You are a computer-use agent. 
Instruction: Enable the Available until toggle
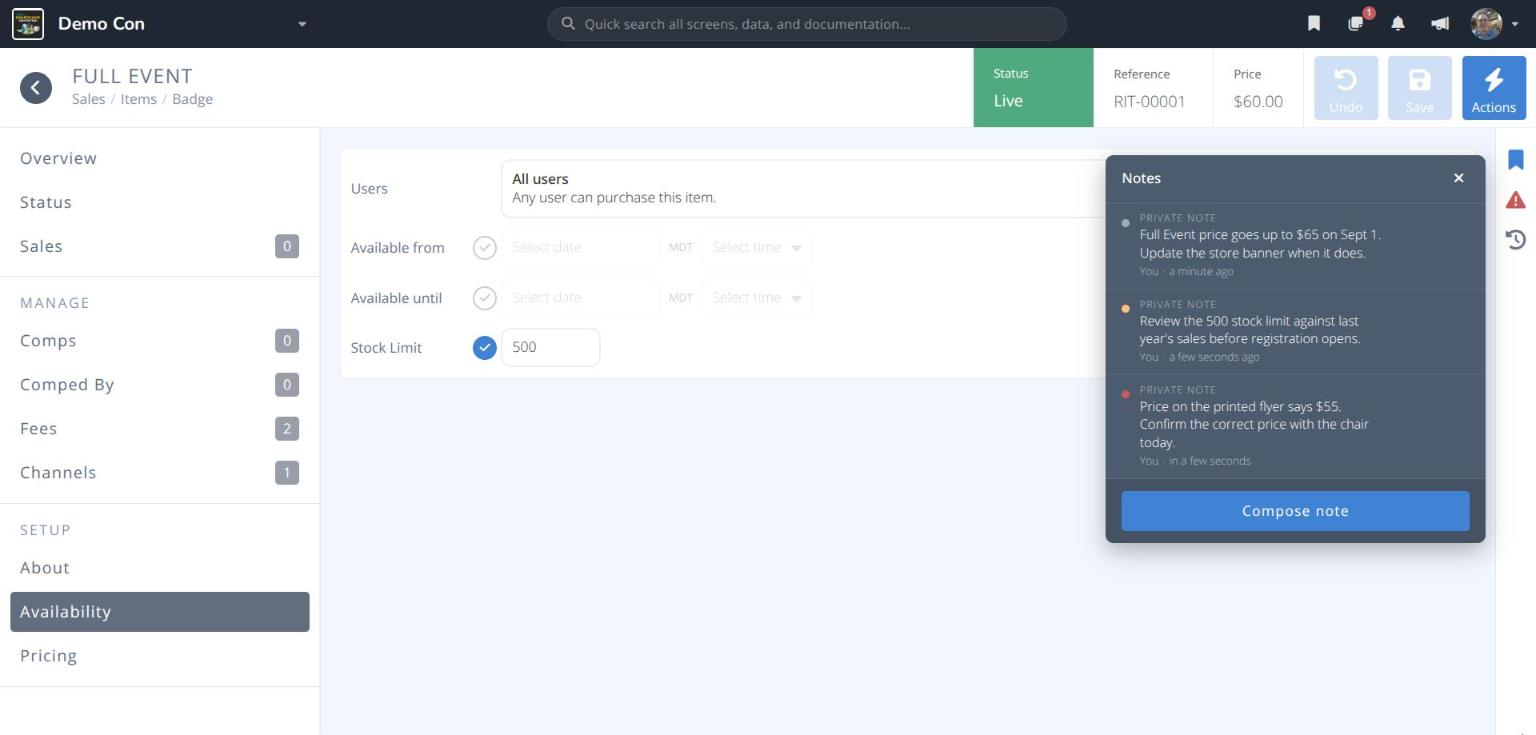click(x=484, y=298)
